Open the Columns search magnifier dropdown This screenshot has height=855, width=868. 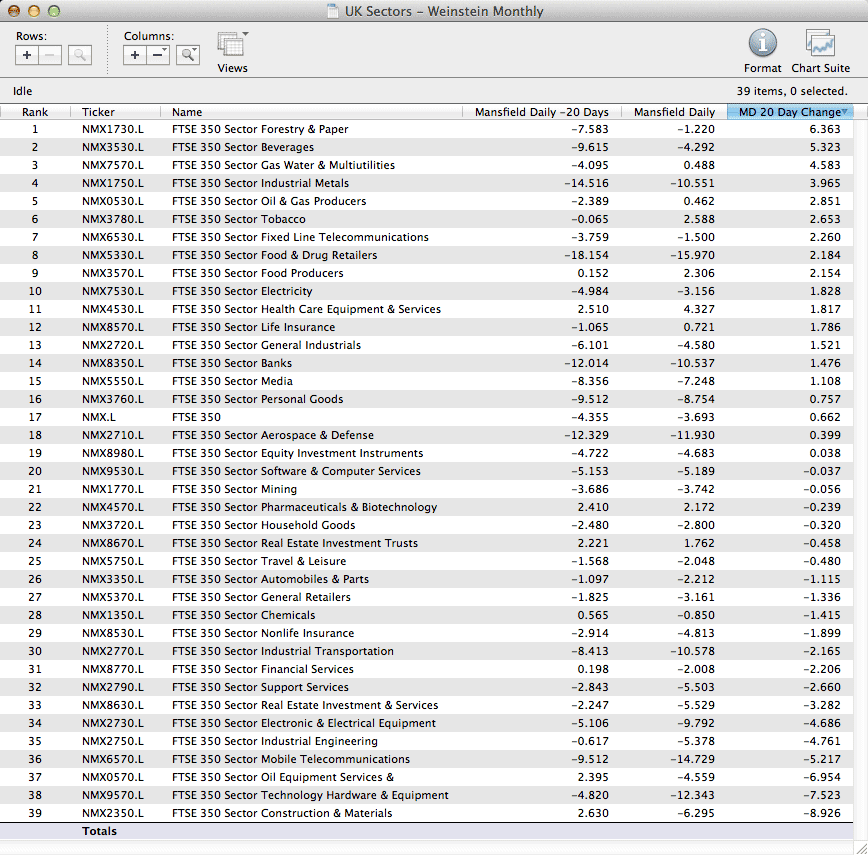coord(187,55)
